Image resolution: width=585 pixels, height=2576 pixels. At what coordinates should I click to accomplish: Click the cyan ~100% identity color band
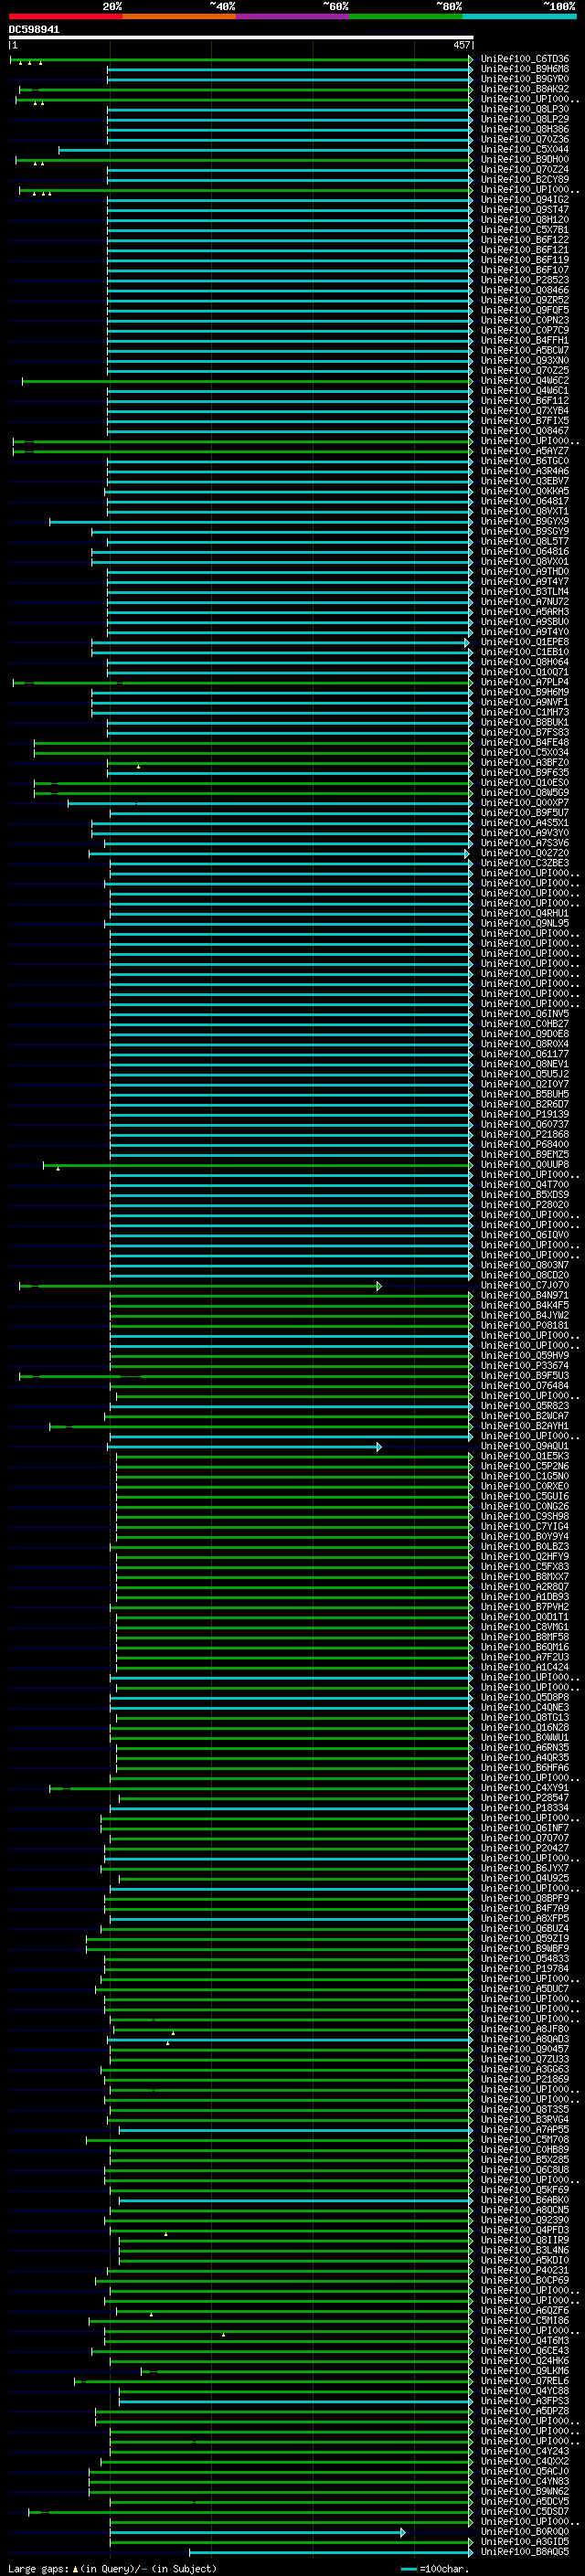[519, 16]
